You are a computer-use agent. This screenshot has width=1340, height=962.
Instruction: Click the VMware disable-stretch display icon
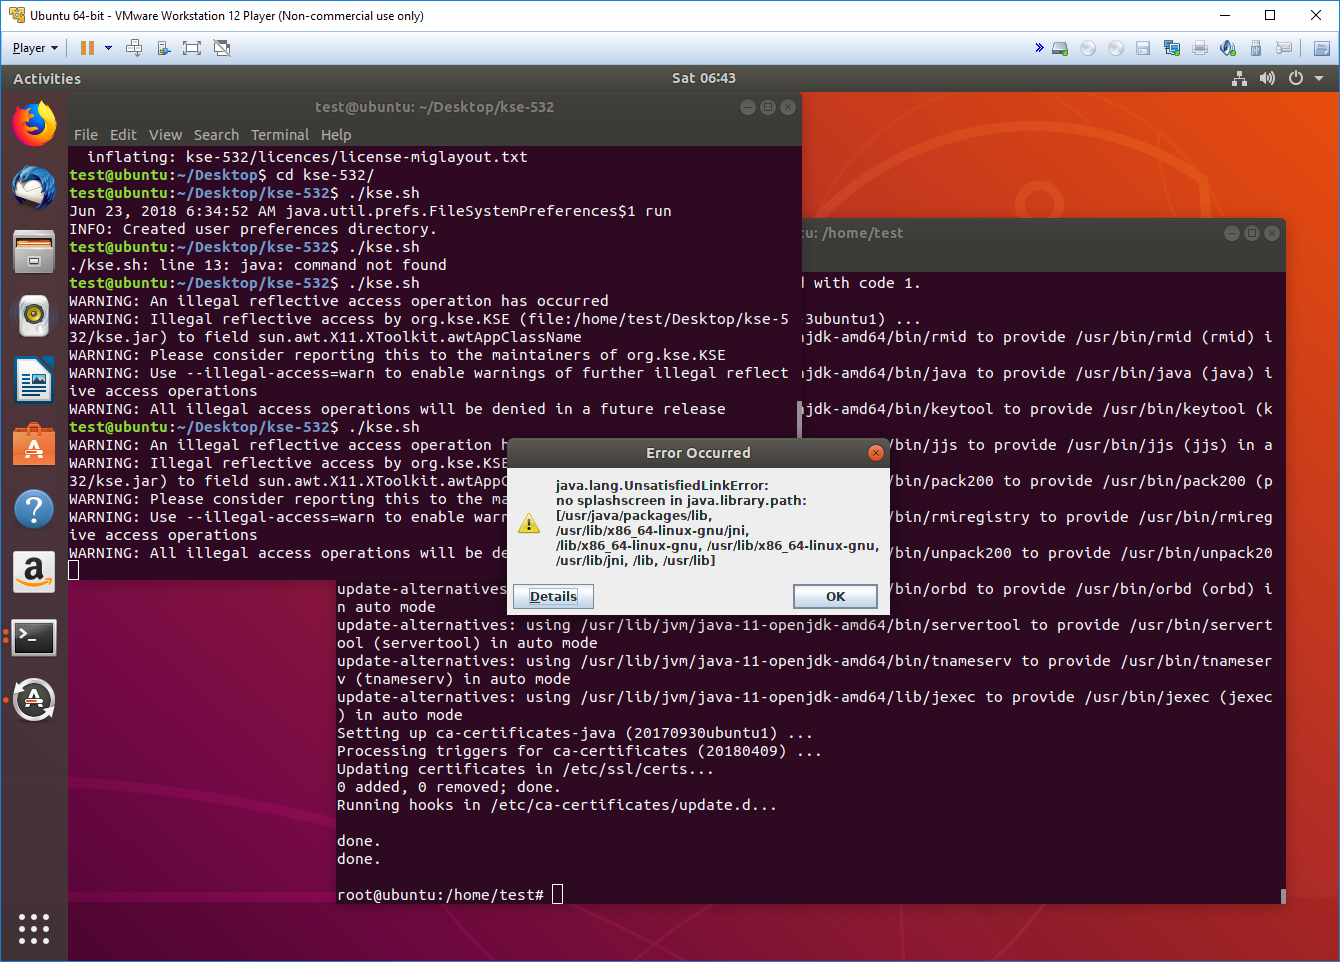[222, 48]
